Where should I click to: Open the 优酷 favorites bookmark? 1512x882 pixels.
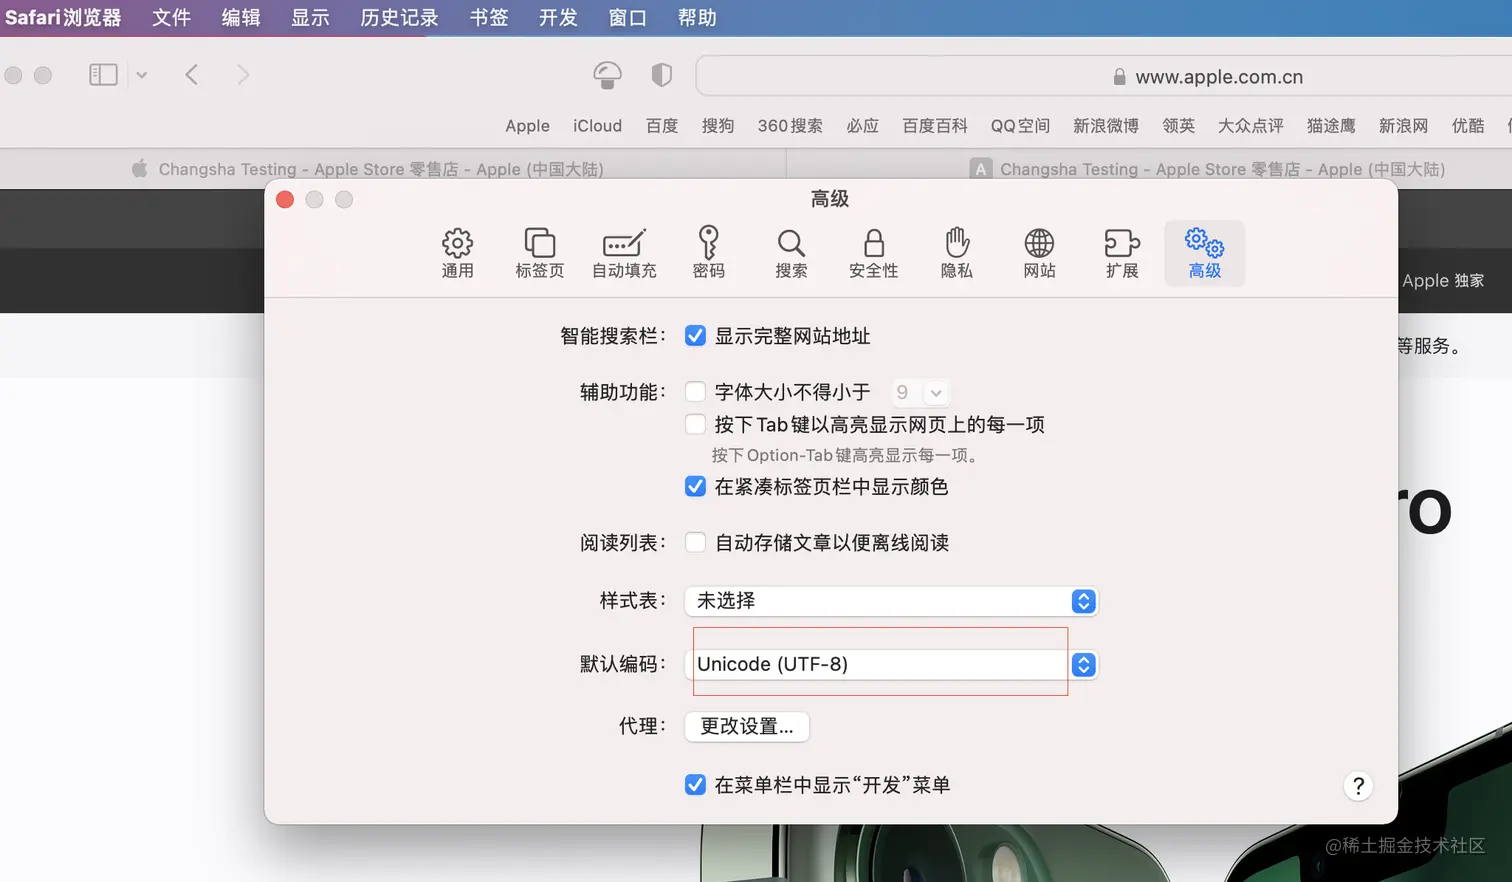click(1468, 126)
